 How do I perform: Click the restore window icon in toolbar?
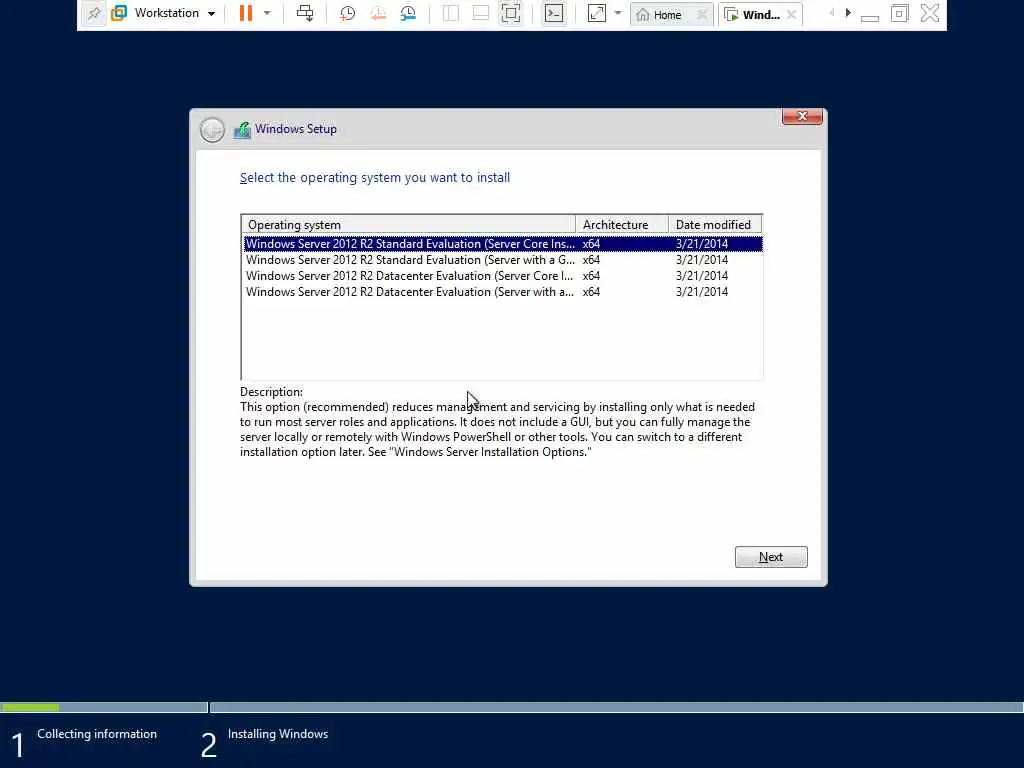click(x=899, y=13)
